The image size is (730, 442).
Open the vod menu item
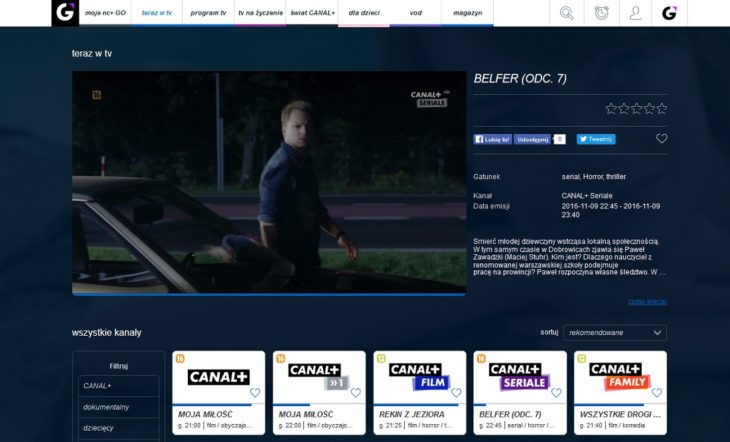coord(416,13)
